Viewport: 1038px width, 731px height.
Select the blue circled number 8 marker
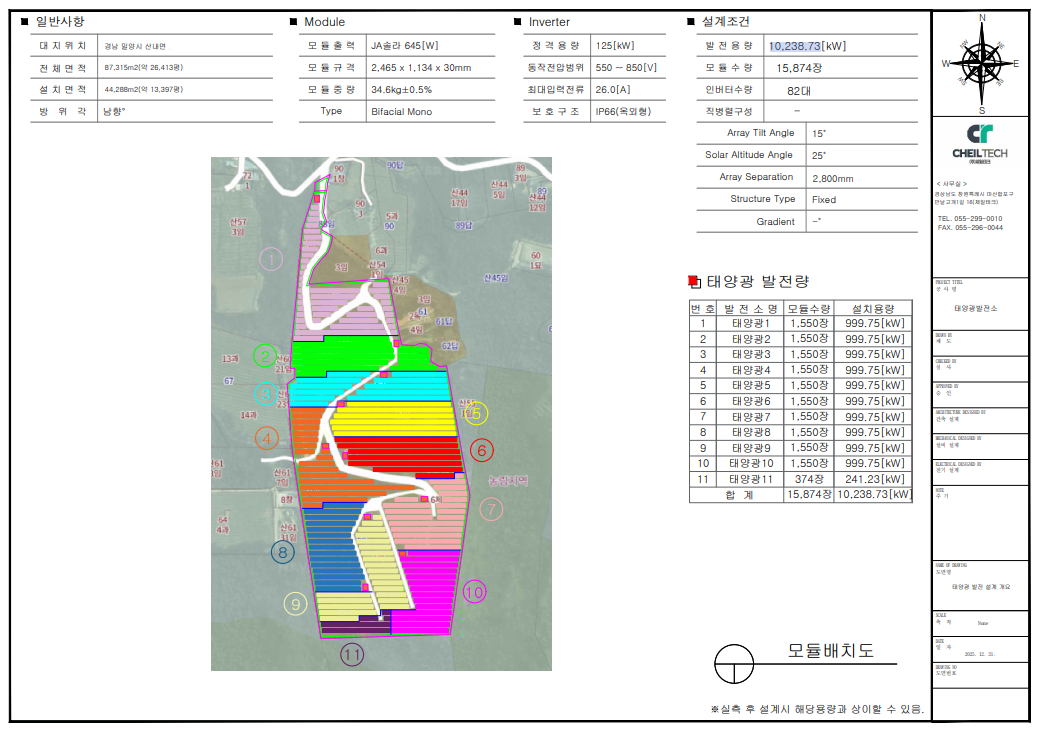click(282, 551)
